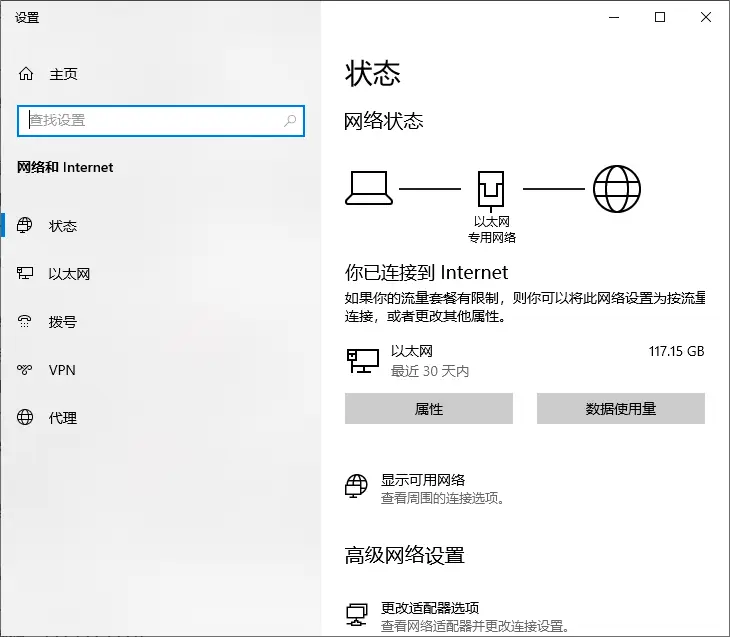Click the 网络和 Internet heading
Viewport: 730px width, 637px height.
(x=65, y=167)
